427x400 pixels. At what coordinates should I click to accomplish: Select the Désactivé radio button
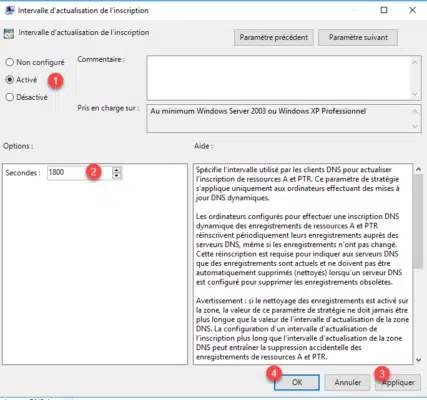click(10, 97)
